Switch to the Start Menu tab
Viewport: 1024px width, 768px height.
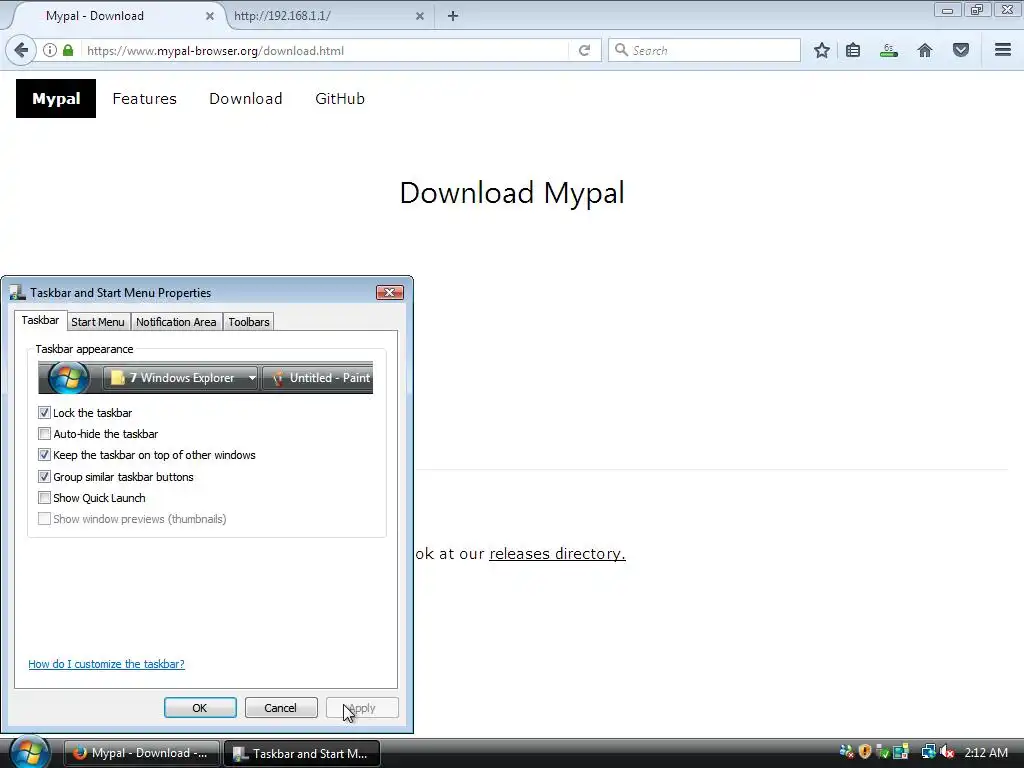click(97, 322)
